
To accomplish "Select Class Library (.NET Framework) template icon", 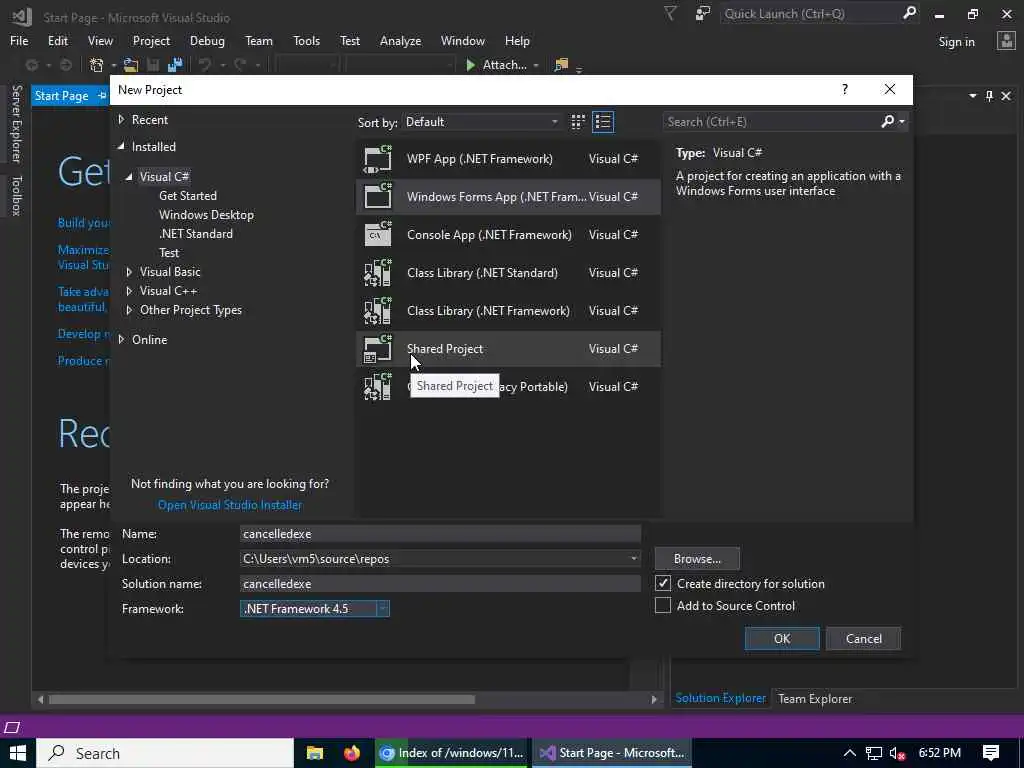I will [377, 310].
